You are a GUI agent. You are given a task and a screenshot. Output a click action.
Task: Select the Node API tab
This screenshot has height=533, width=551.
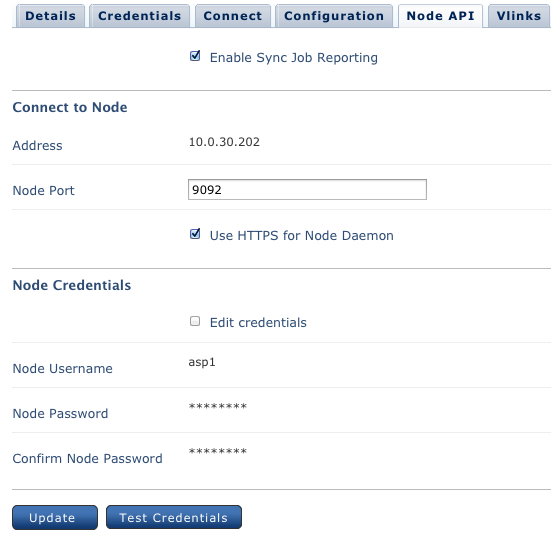click(x=440, y=16)
